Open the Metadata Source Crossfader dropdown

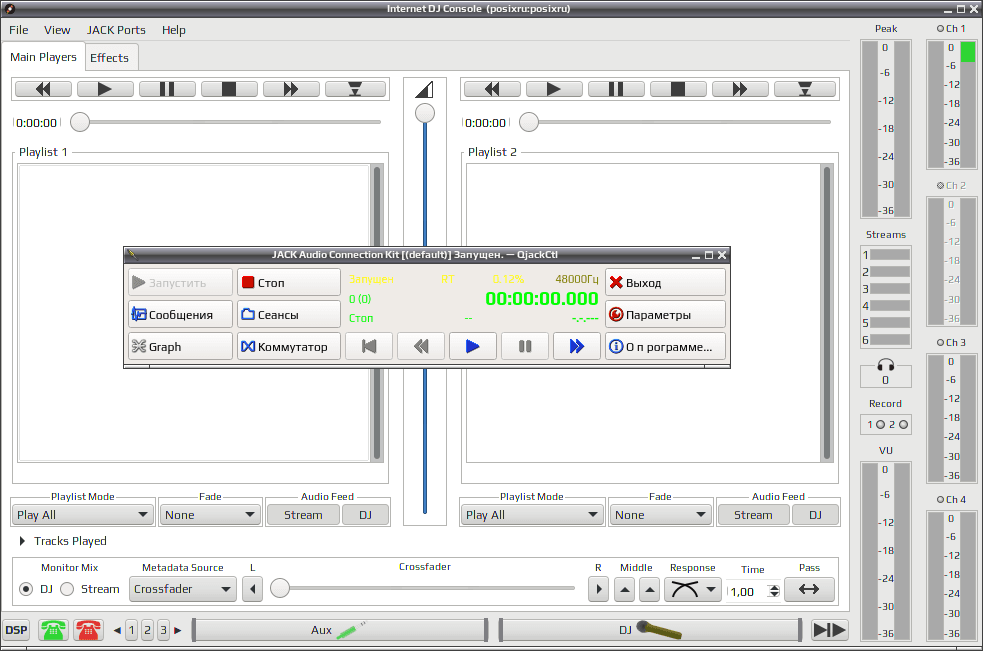click(182, 590)
